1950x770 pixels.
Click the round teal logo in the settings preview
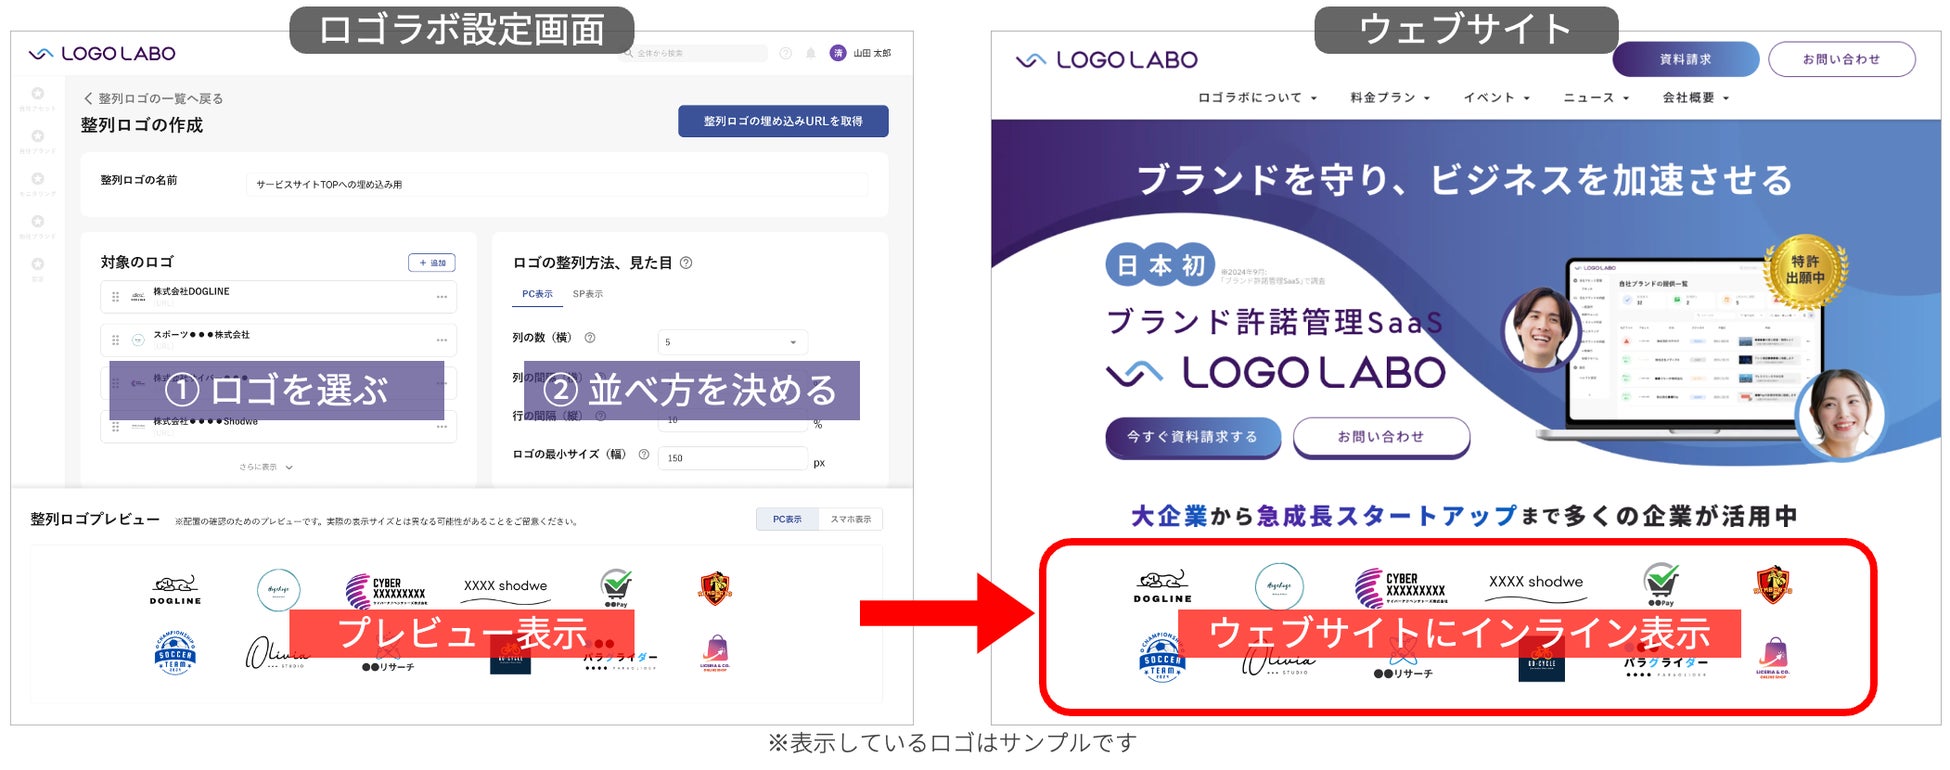pos(279,590)
